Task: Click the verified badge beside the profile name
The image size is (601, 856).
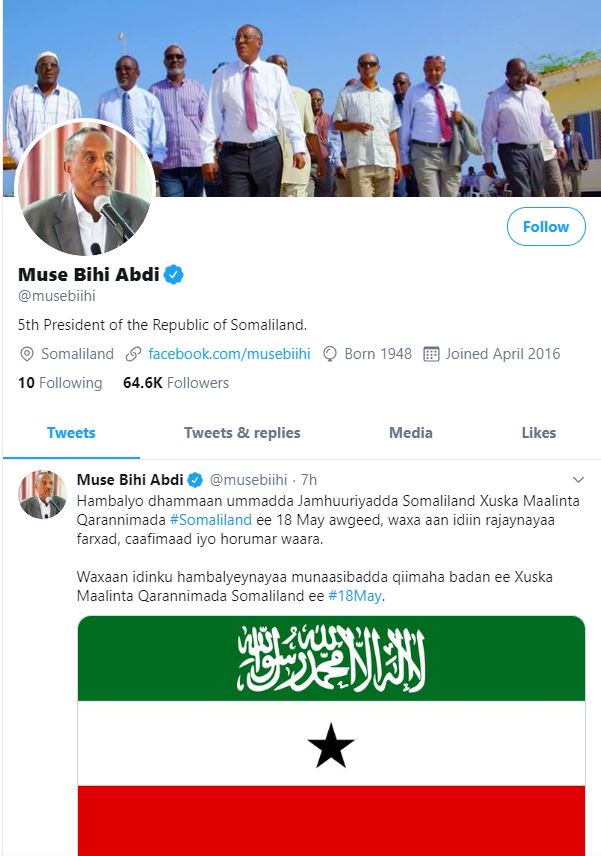Action: 174,275
